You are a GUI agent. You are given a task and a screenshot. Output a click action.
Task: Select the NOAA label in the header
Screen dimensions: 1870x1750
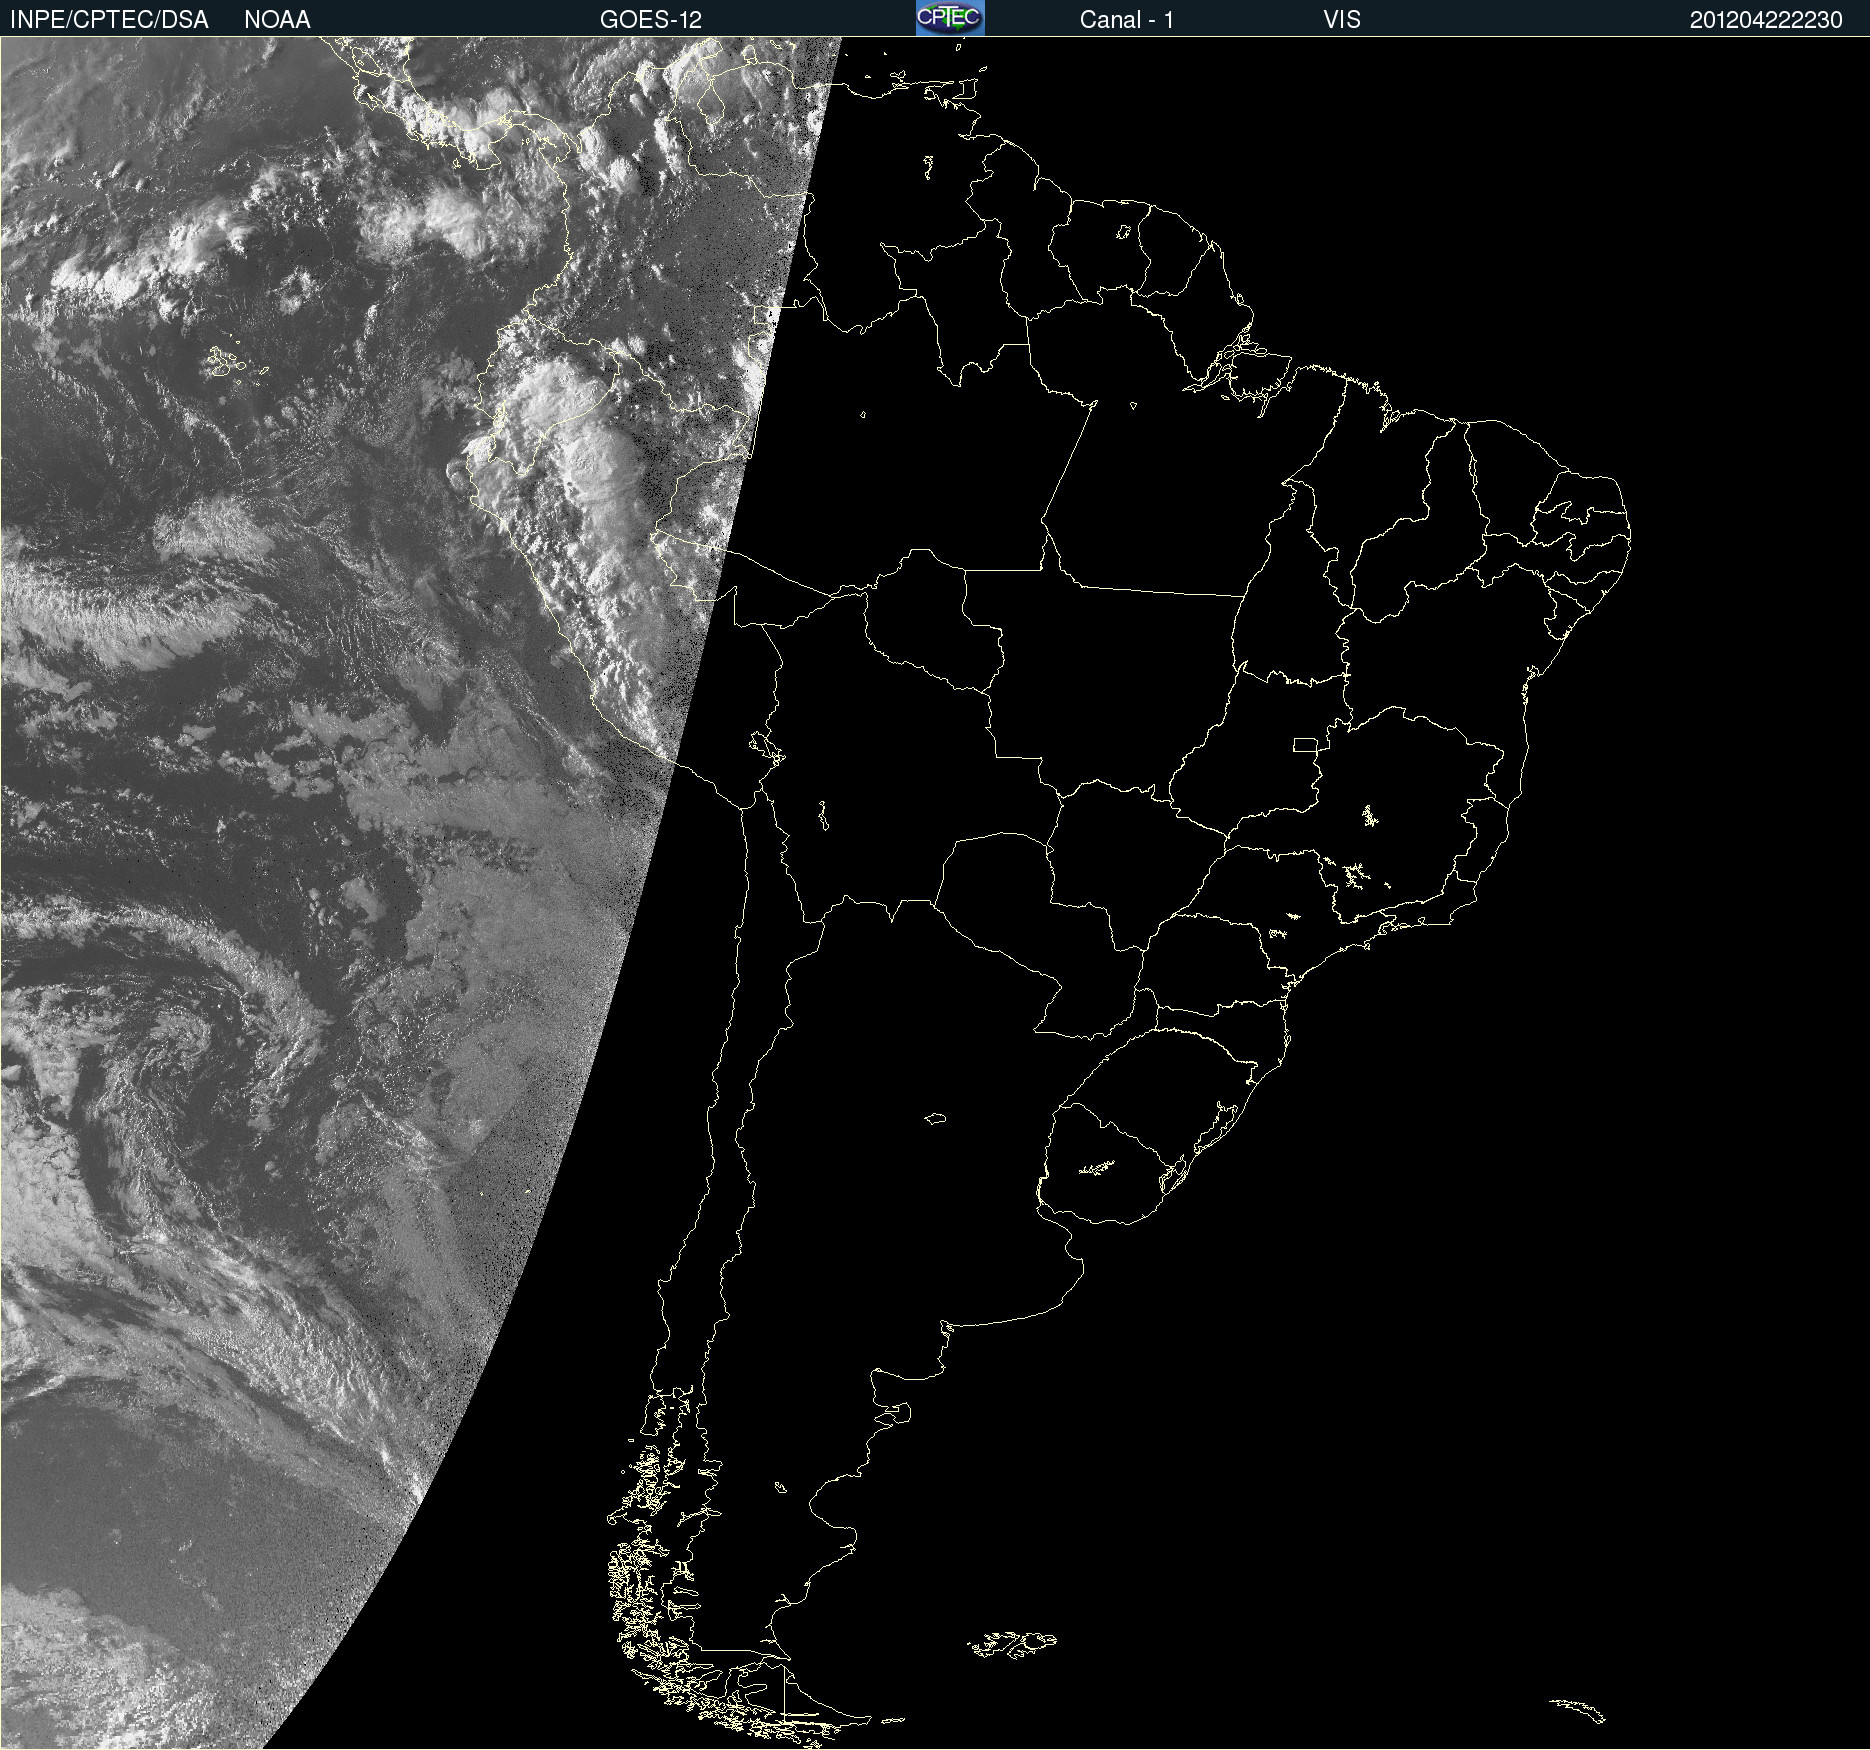point(277,20)
